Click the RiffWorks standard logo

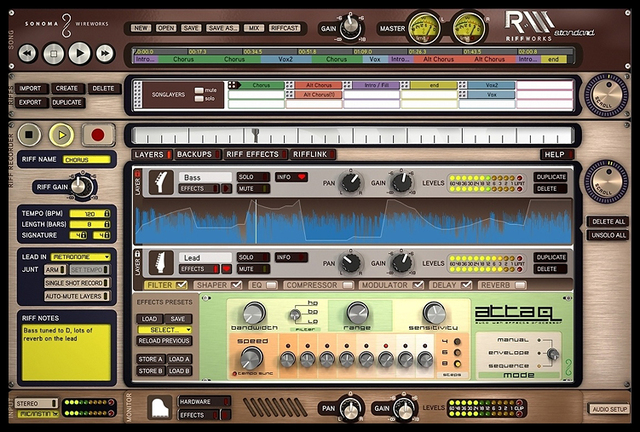(549, 26)
